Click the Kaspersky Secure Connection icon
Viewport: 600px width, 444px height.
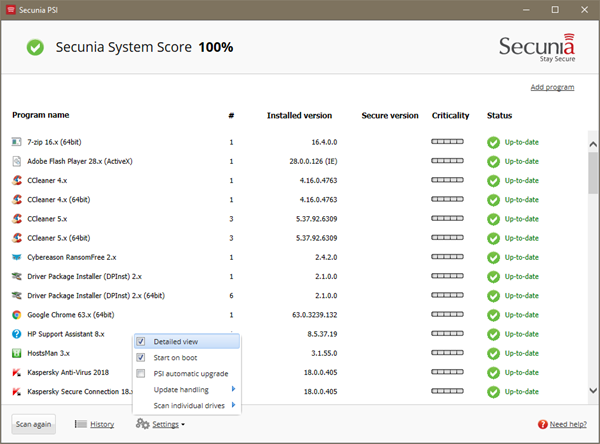(16, 392)
